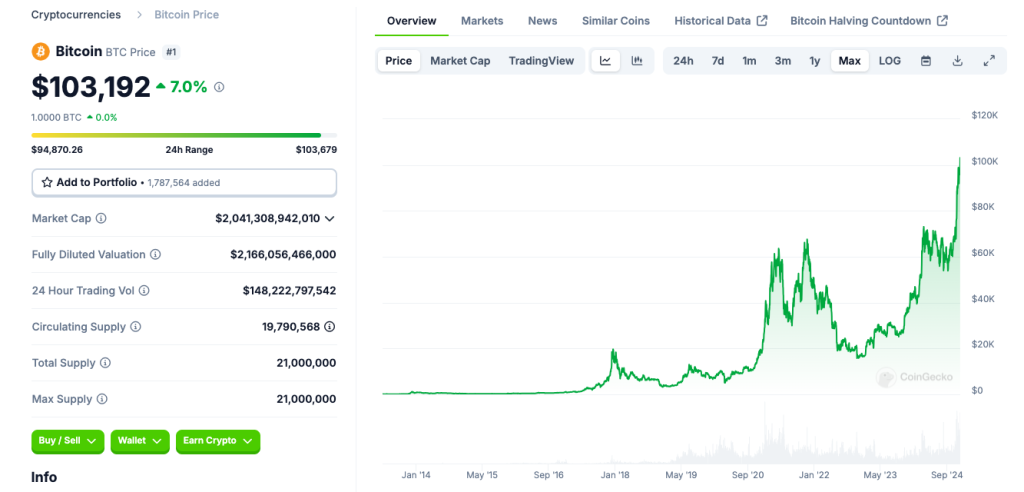Toggle the LOG scale option
The height and width of the screenshot is (492, 1024).
(889, 61)
